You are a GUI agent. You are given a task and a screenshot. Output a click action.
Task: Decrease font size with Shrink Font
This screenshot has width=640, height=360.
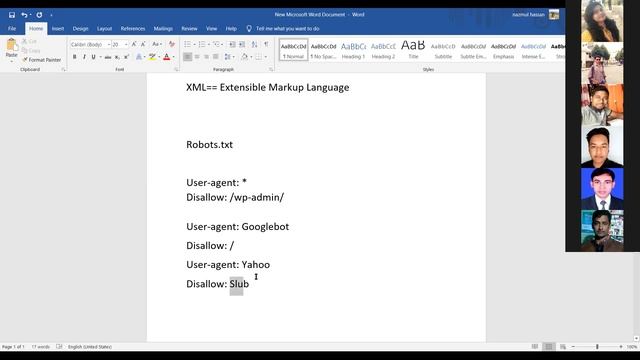point(143,44)
